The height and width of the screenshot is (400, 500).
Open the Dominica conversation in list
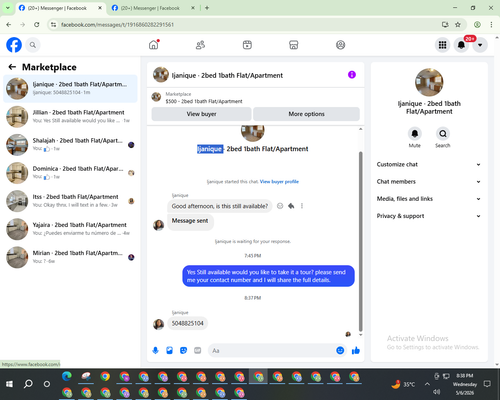pyautogui.click(x=70, y=173)
